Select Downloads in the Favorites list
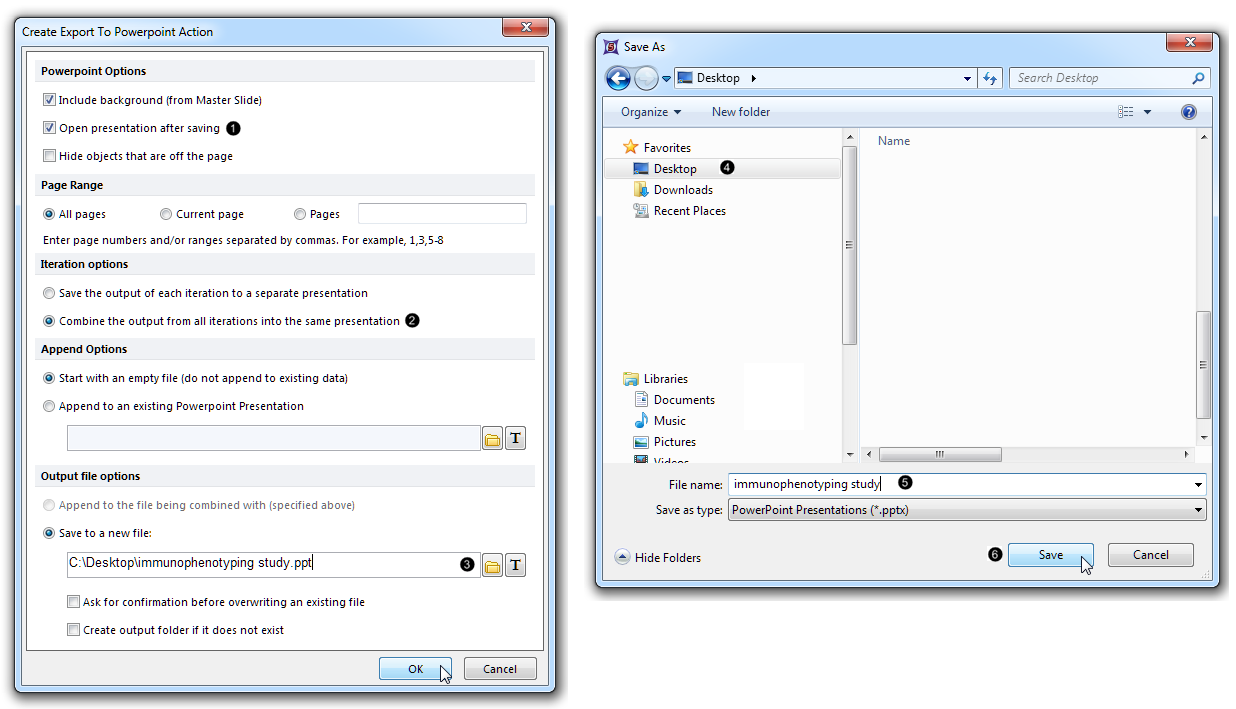Image resolution: width=1236 pixels, height=709 pixels. (682, 190)
